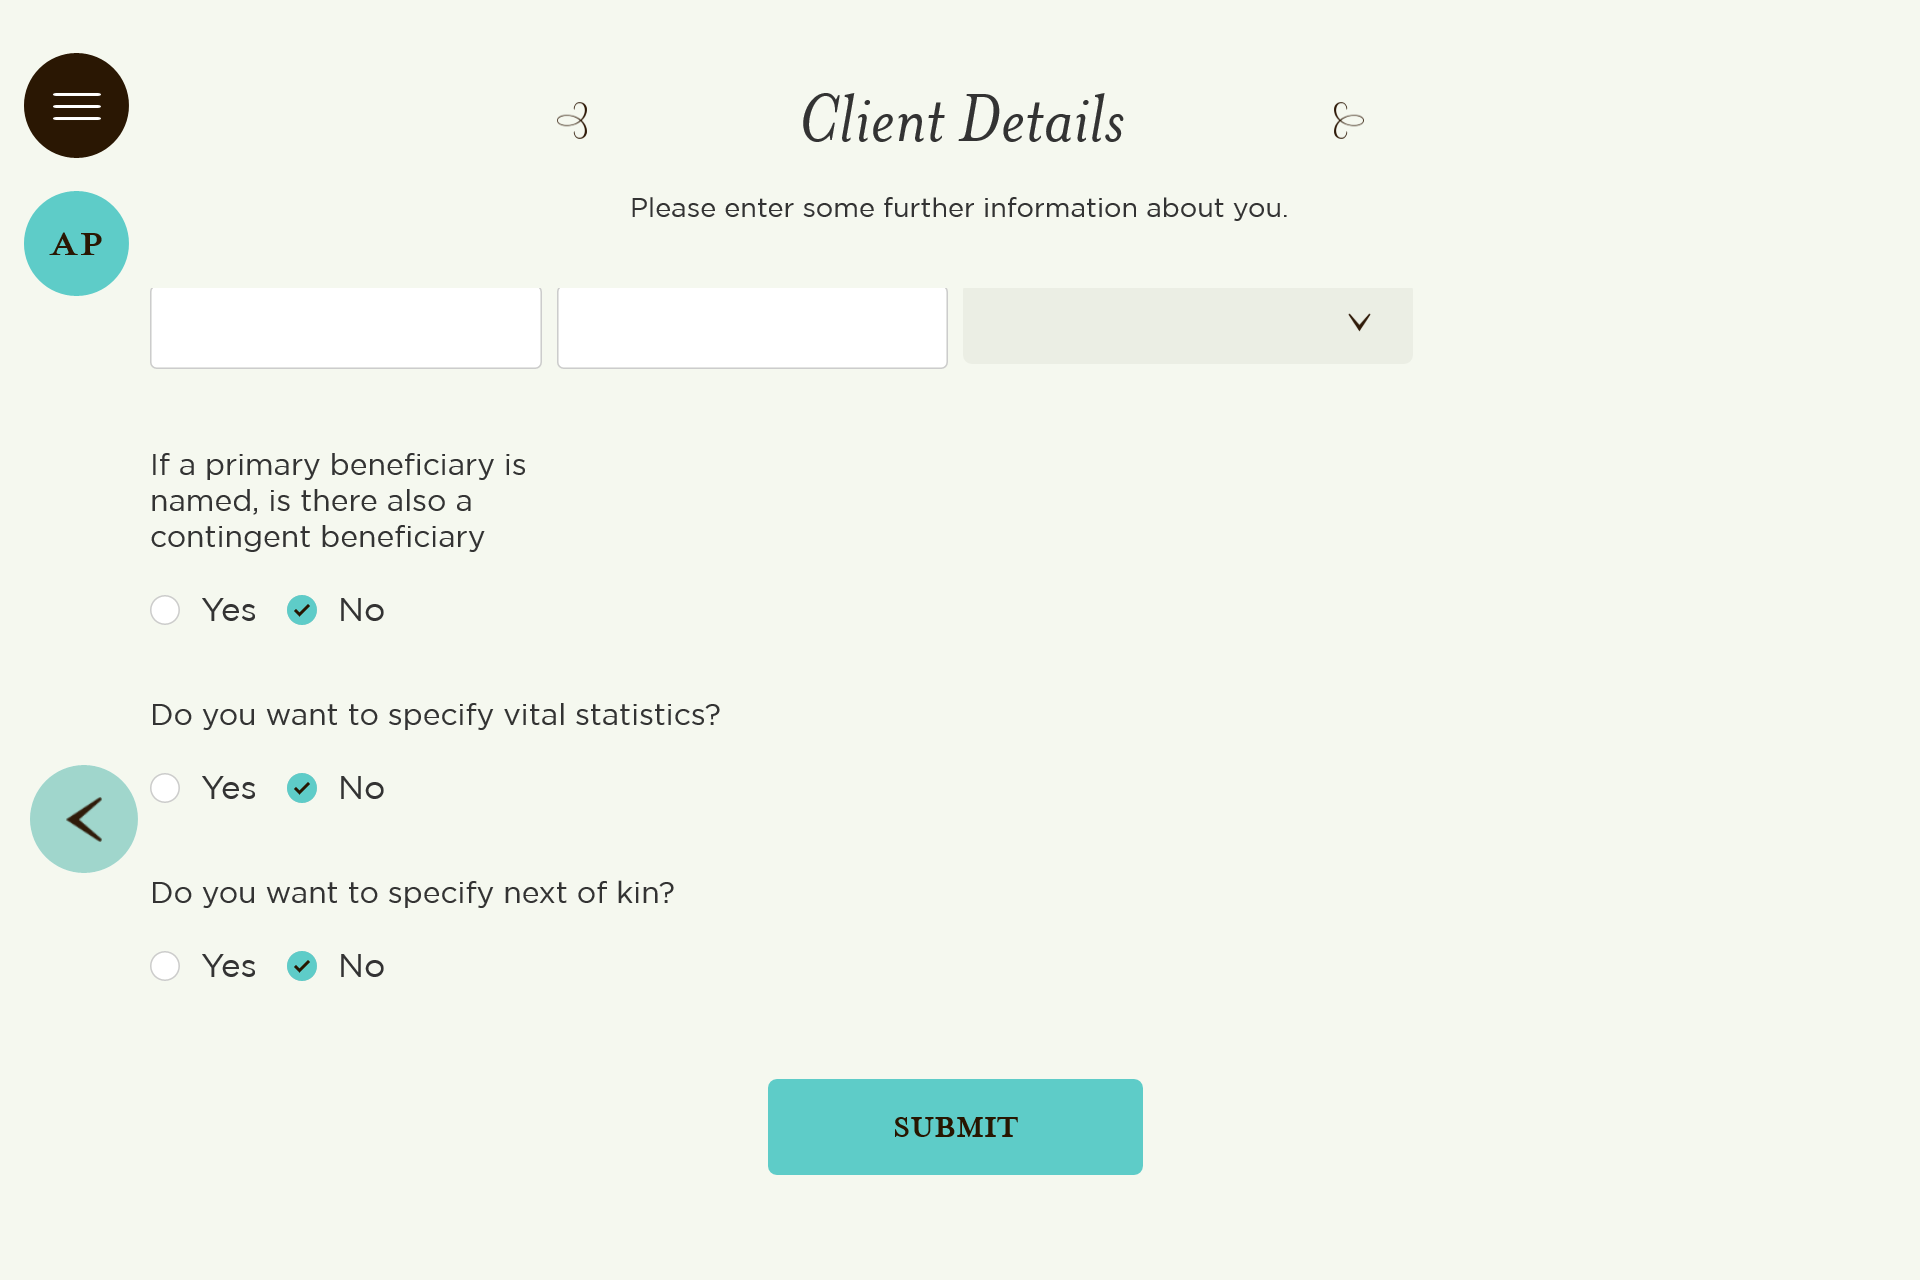Click the 'next of kin' question label

click(412, 893)
